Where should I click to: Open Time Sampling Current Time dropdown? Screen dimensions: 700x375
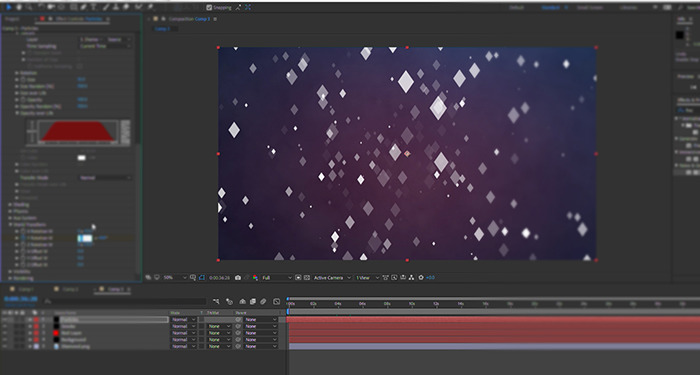105,46
